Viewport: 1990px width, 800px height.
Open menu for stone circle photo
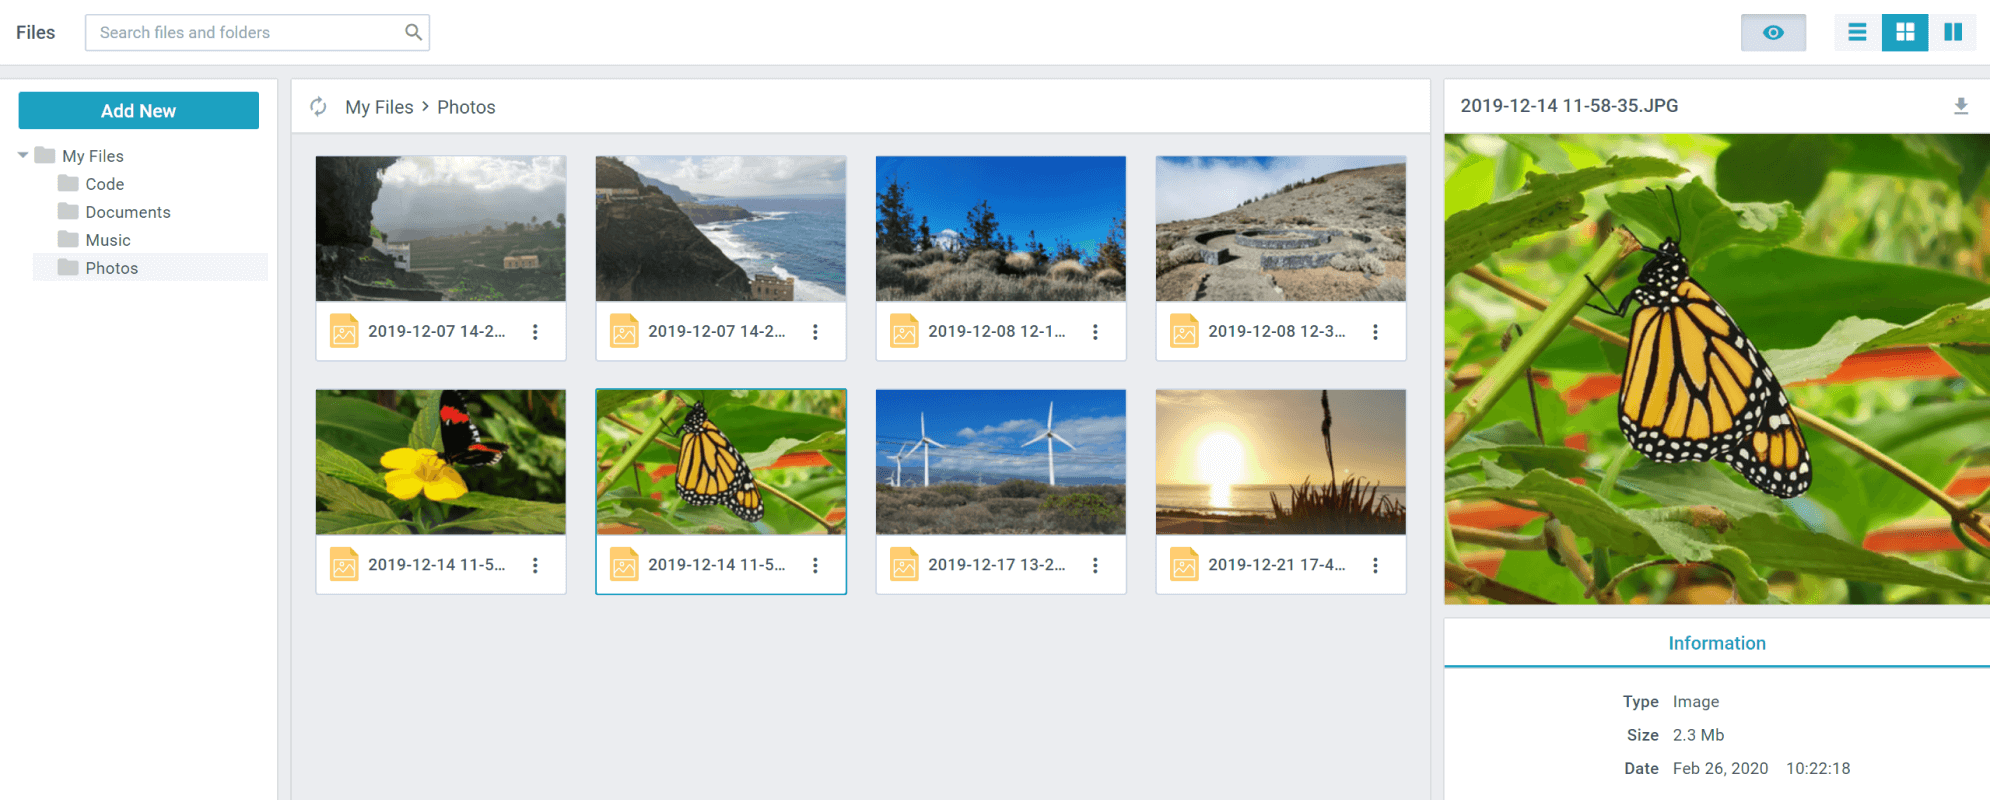(1375, 332)
